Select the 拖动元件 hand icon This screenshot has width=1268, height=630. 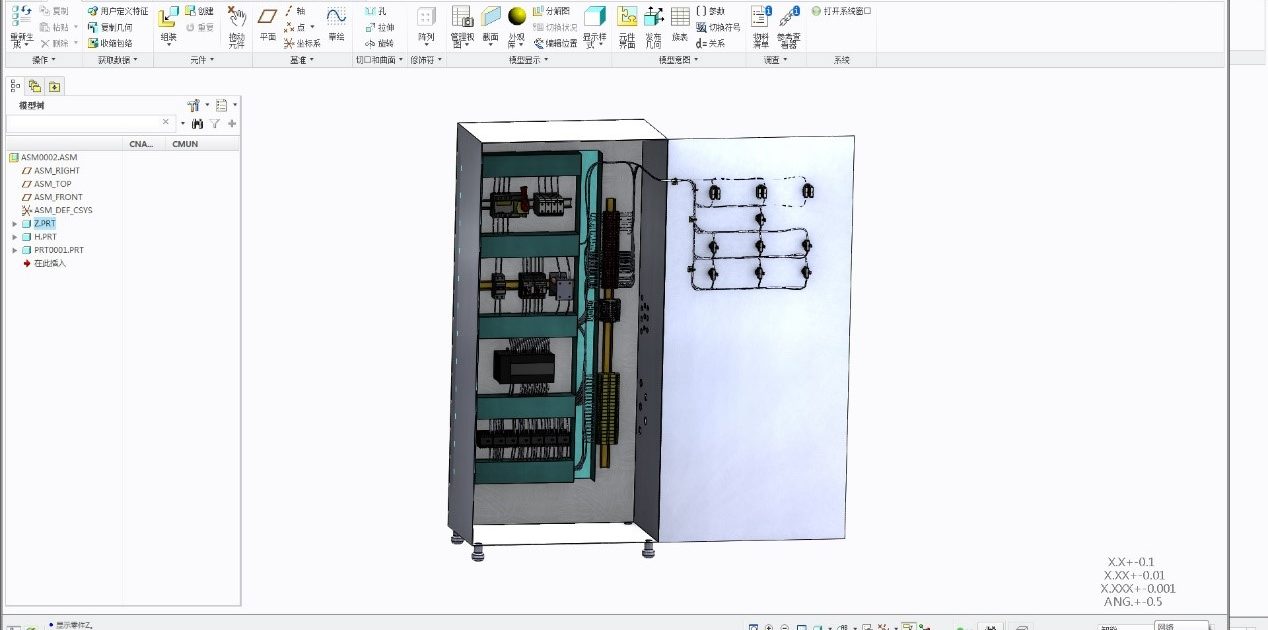pyautogui.click(x=236, y=17)
